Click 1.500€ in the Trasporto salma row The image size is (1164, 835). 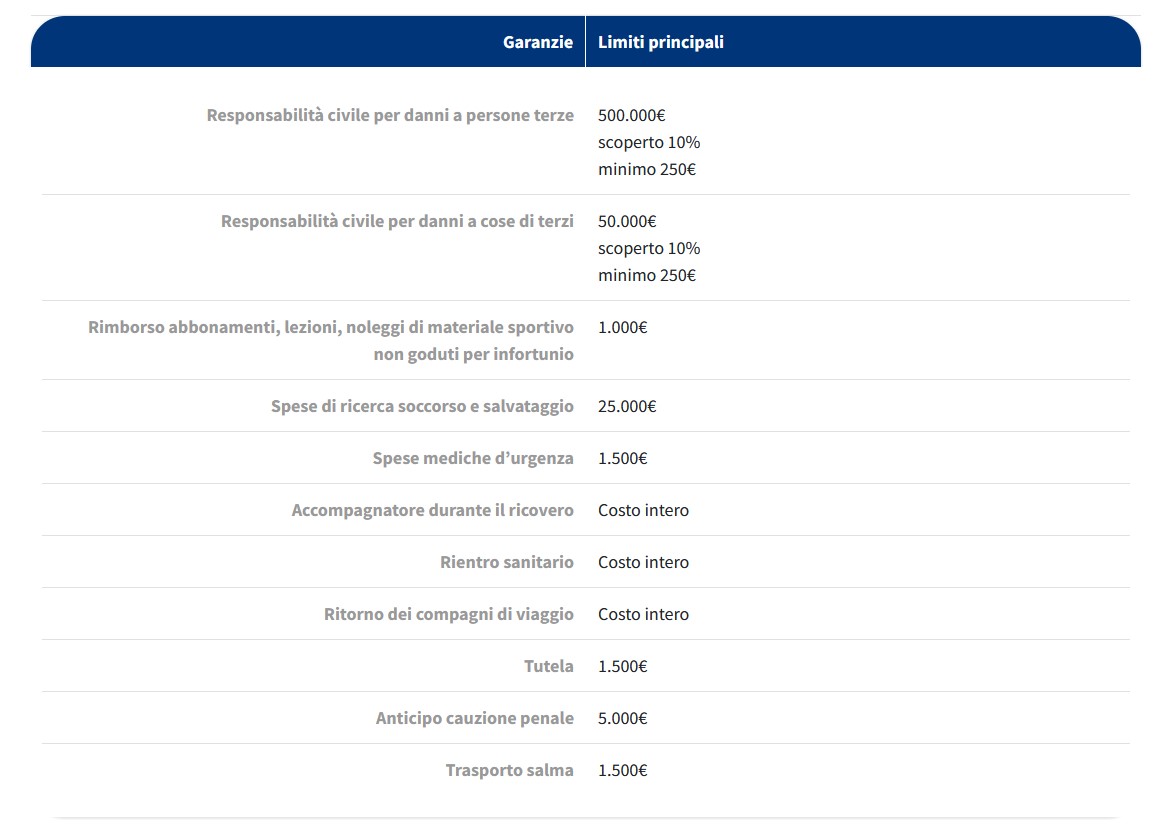point(622,770)
